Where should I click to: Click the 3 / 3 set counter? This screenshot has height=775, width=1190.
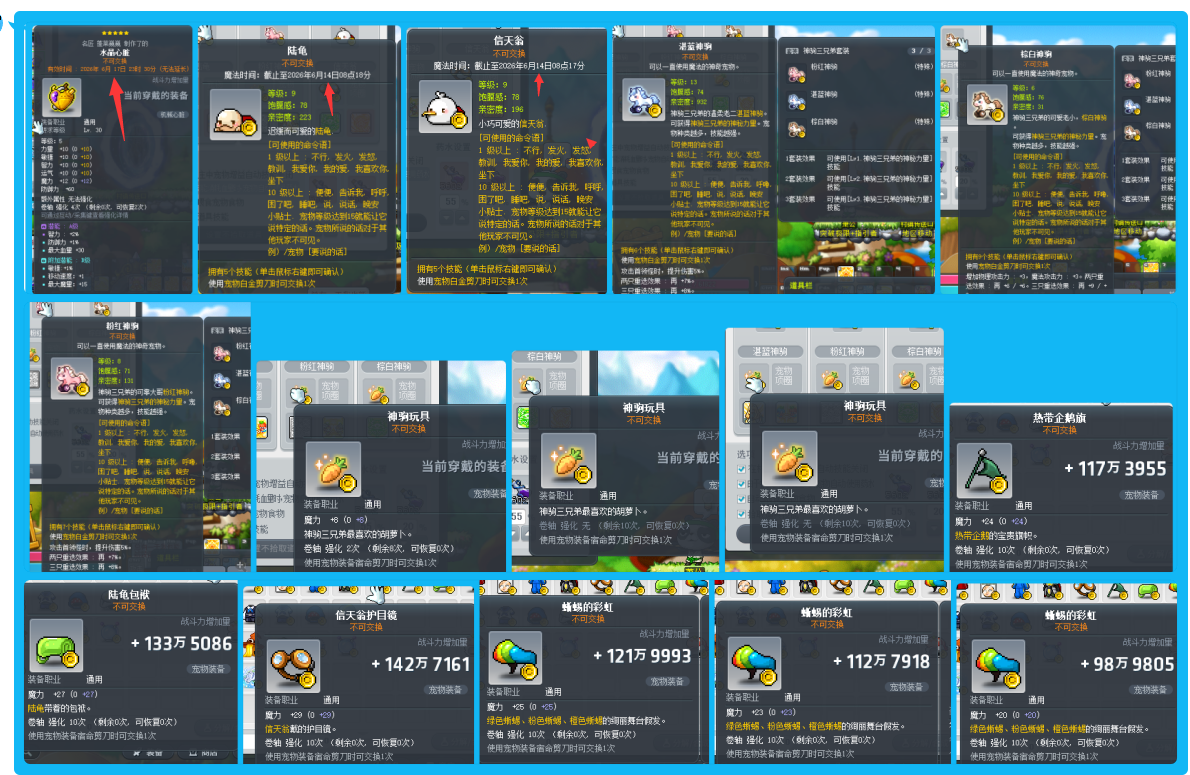coord(921,51)
